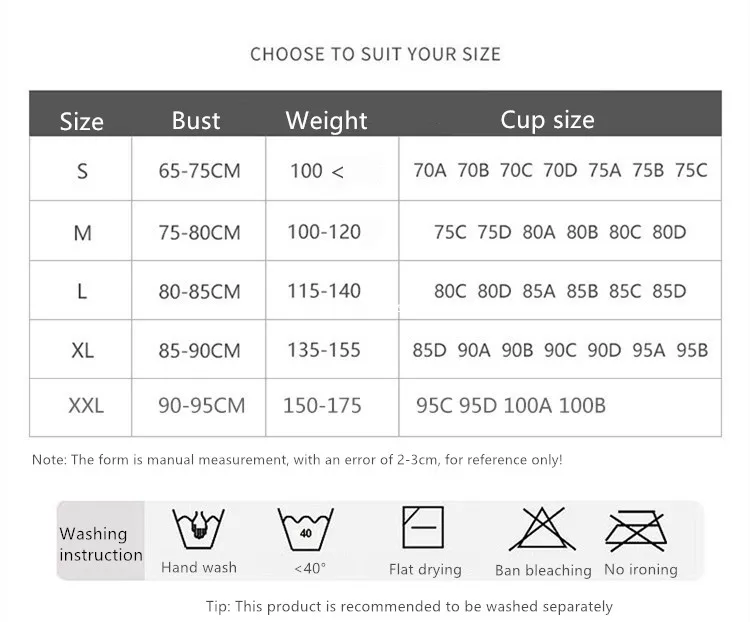Click the XL size row cell
750x622 pixels.
pos(82,350)
